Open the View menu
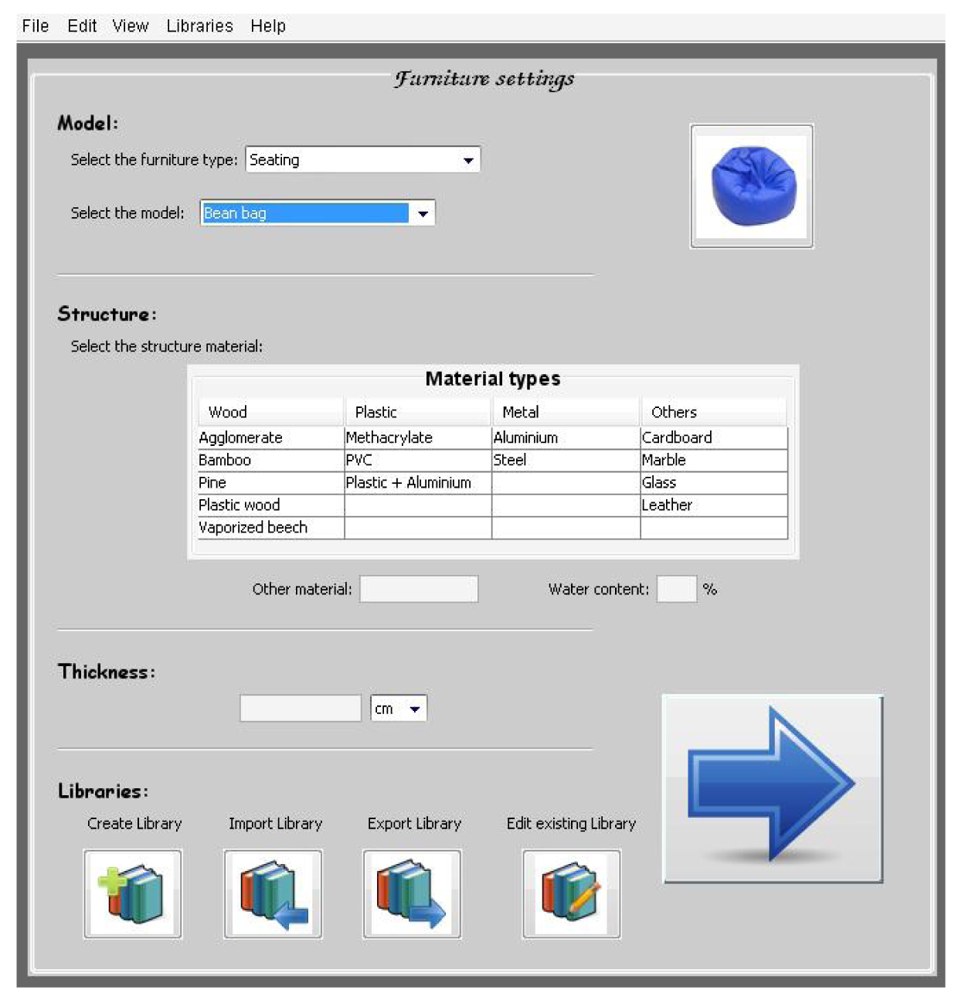The width and height of the screenshot is (955, 1000). coord(130,26)
